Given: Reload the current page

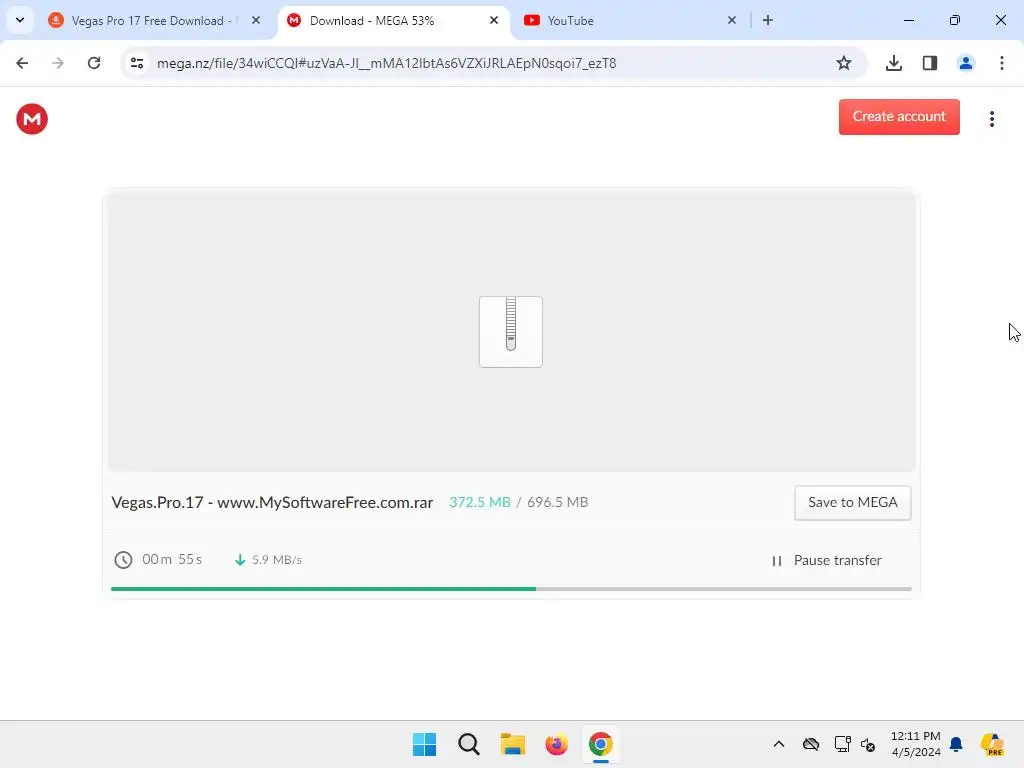Looking at the screenshot, I should 94,63.
